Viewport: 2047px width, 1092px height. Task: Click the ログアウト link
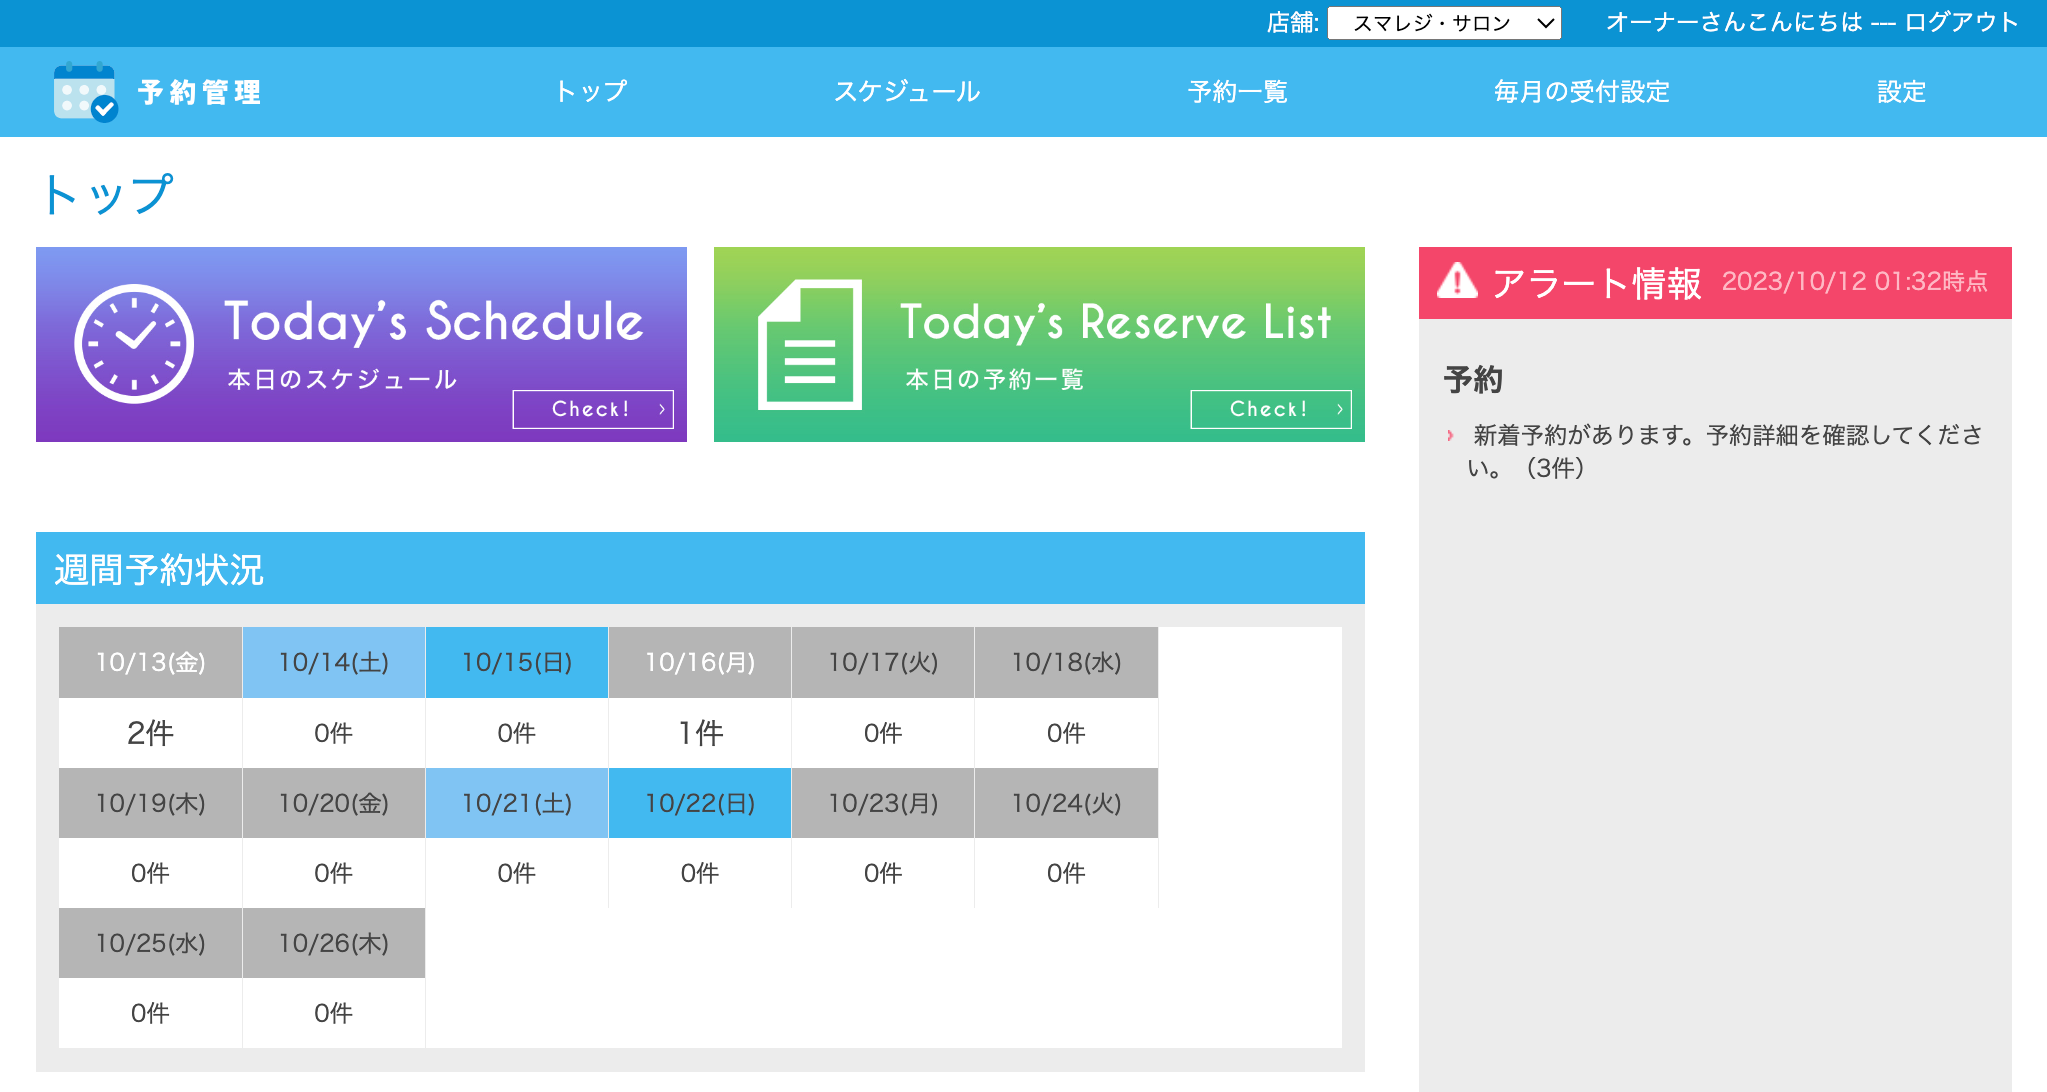(x=1961, y=22)
